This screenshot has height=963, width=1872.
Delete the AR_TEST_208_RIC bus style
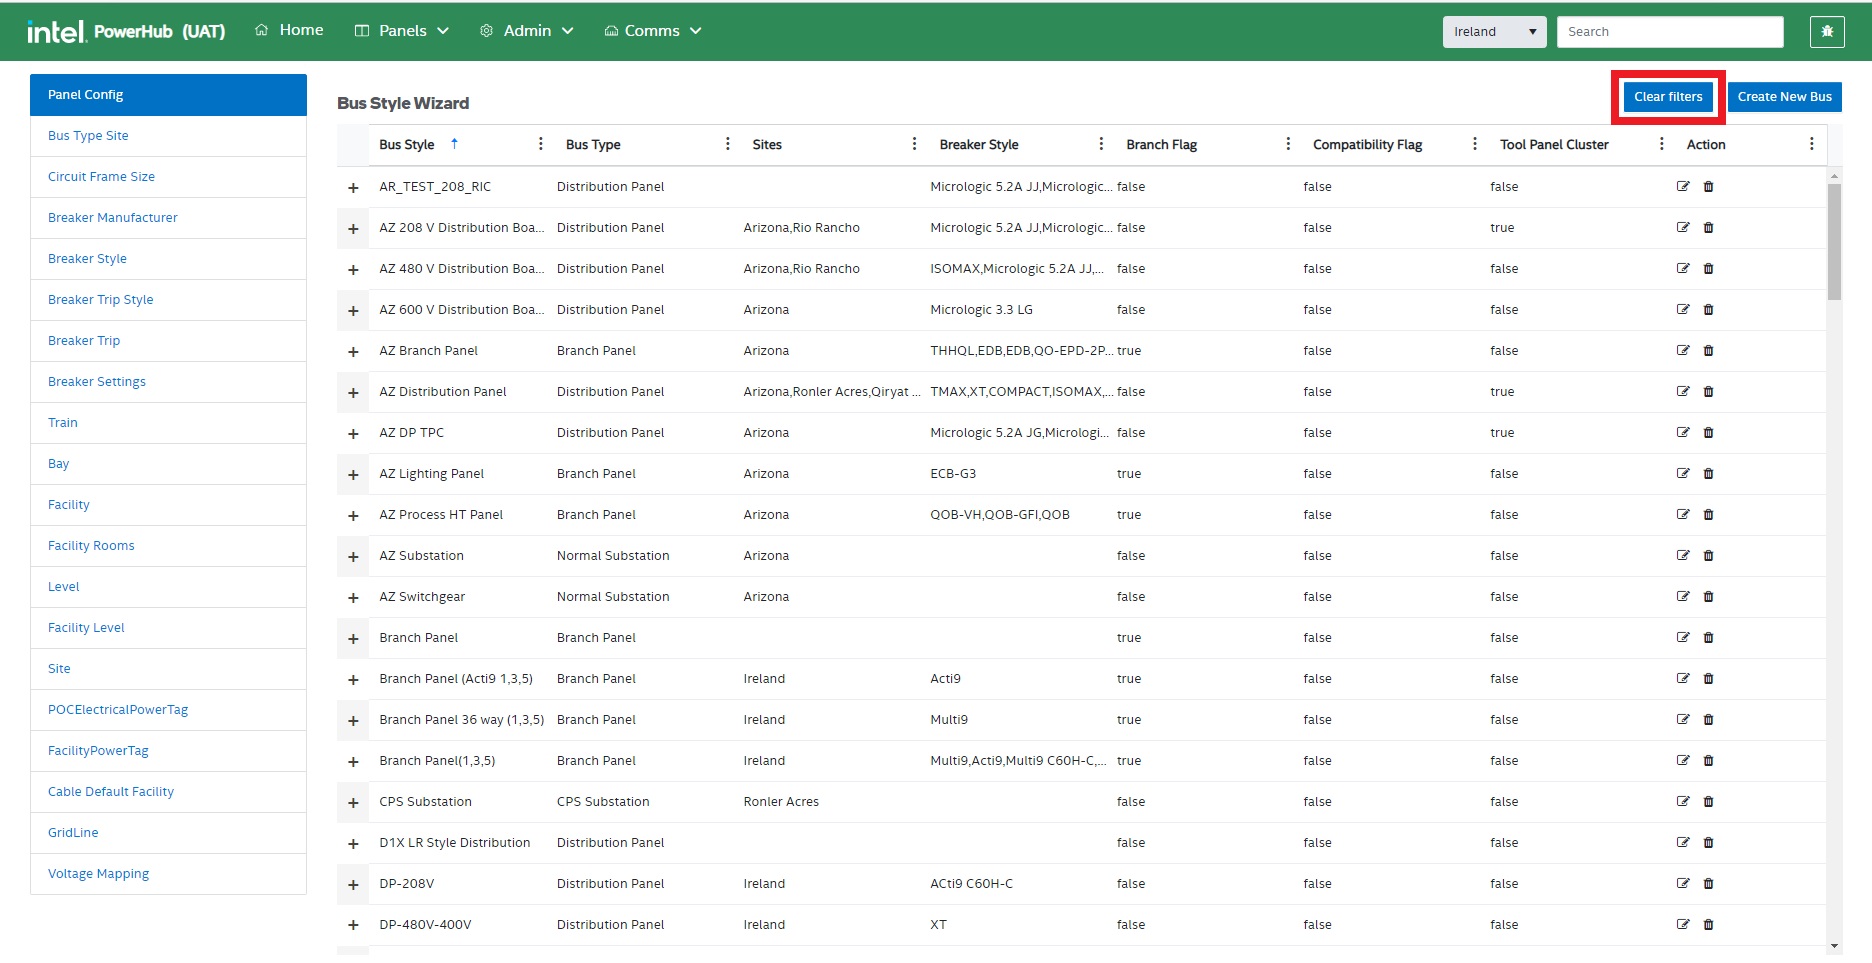(x=1708, y=187)
